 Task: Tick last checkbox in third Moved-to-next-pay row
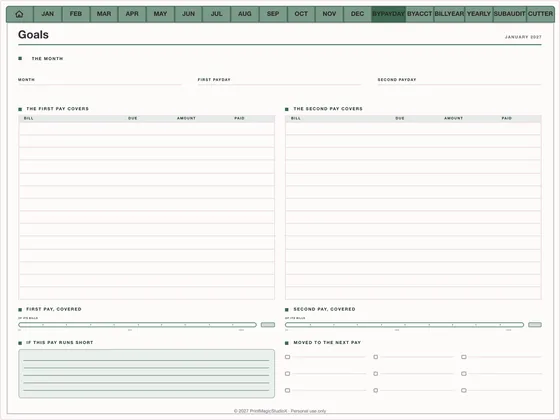[x=464, y=390]
